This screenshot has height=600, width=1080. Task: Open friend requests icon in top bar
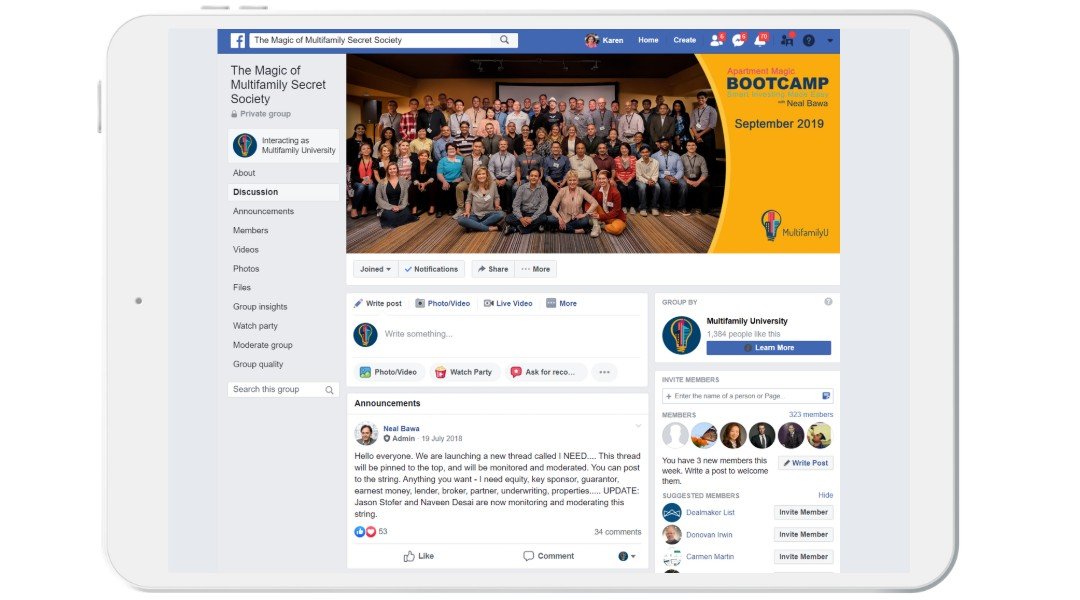point(716,40)
